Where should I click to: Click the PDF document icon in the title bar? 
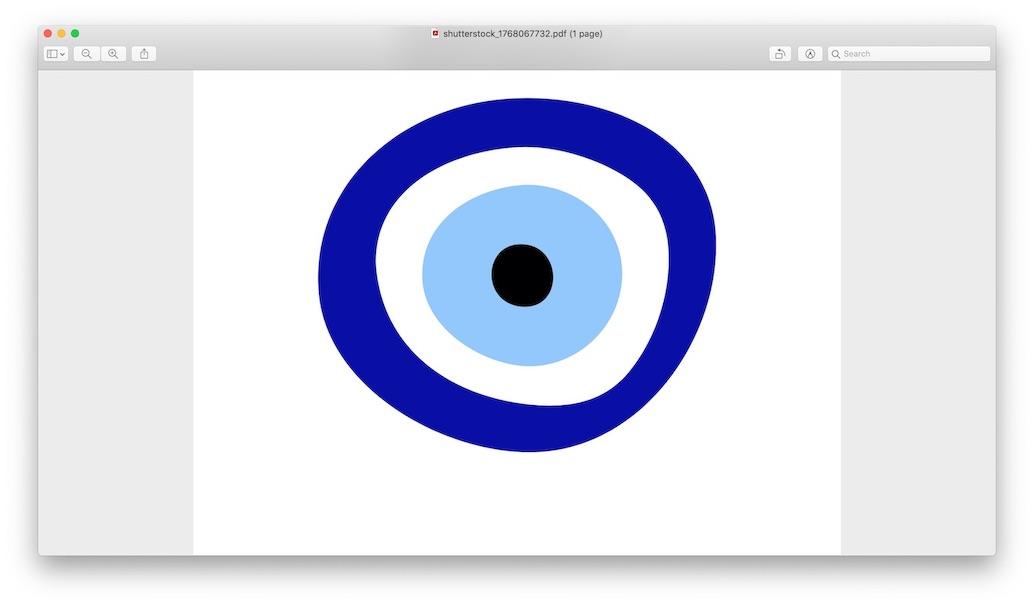coord(436,34)
